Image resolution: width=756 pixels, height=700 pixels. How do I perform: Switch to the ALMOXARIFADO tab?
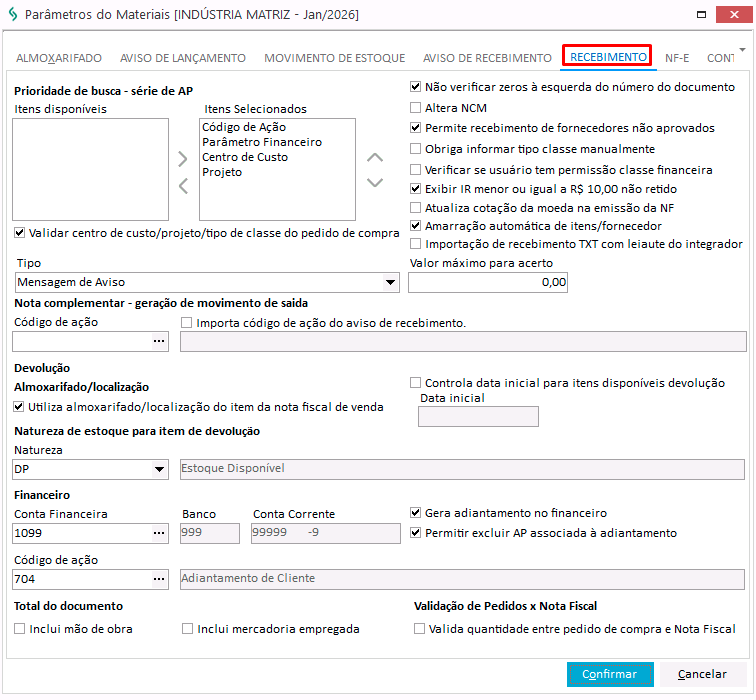click(x=59, y=58)
